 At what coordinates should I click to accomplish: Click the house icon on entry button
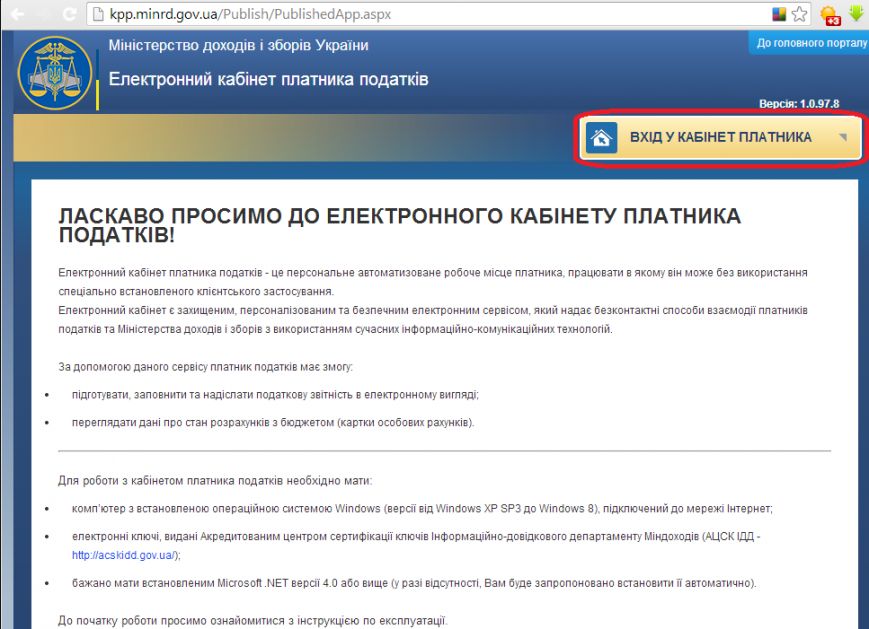pos(601,137)
